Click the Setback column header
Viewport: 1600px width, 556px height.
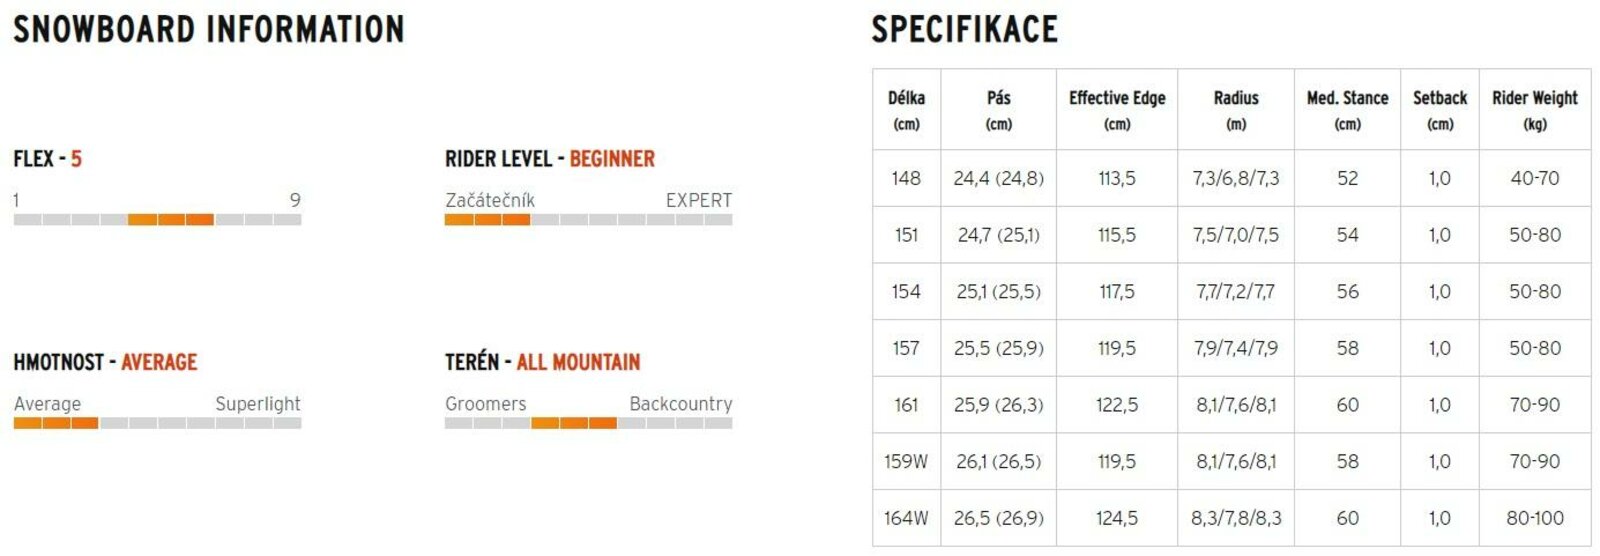[1440, 110]
